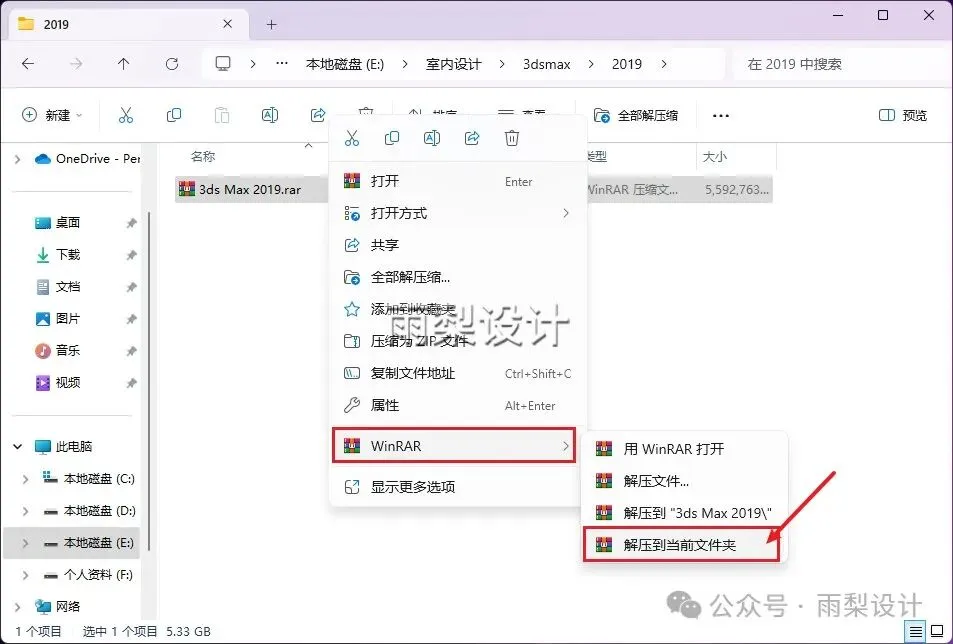Screen dimensions: 953x644
Task: Select 共享 in the context menu
Action: [458, 245]
